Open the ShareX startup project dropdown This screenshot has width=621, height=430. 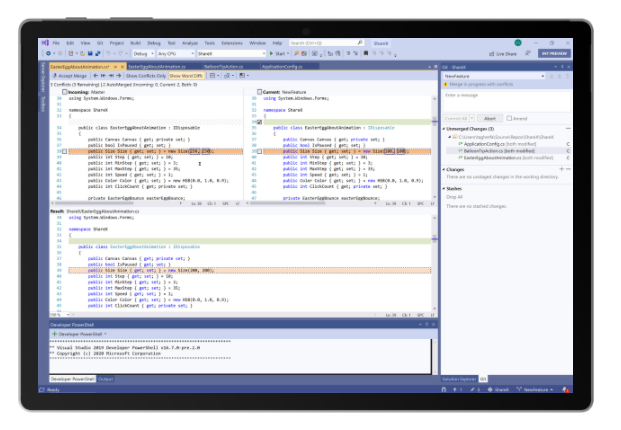coord(231,53)
